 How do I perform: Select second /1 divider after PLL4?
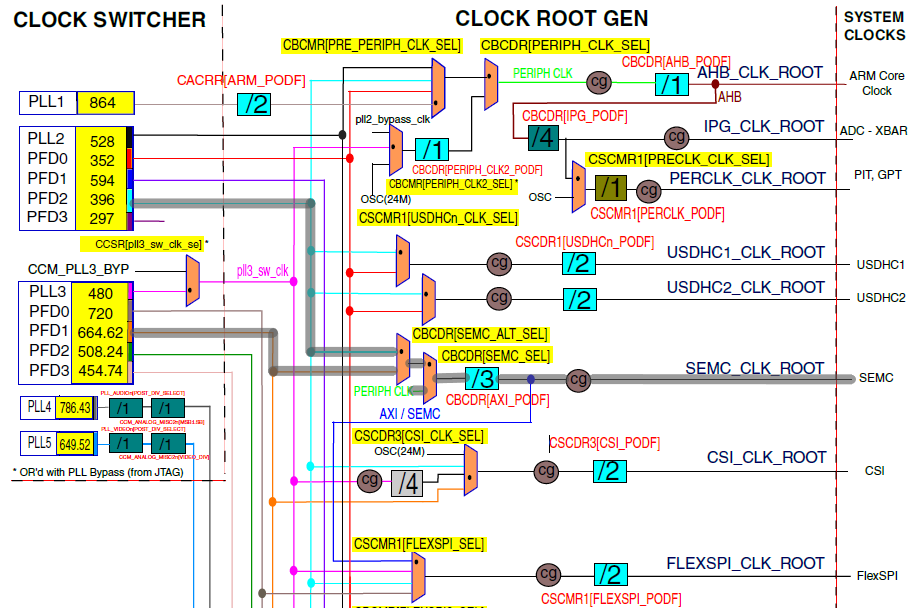coord(168,408)
